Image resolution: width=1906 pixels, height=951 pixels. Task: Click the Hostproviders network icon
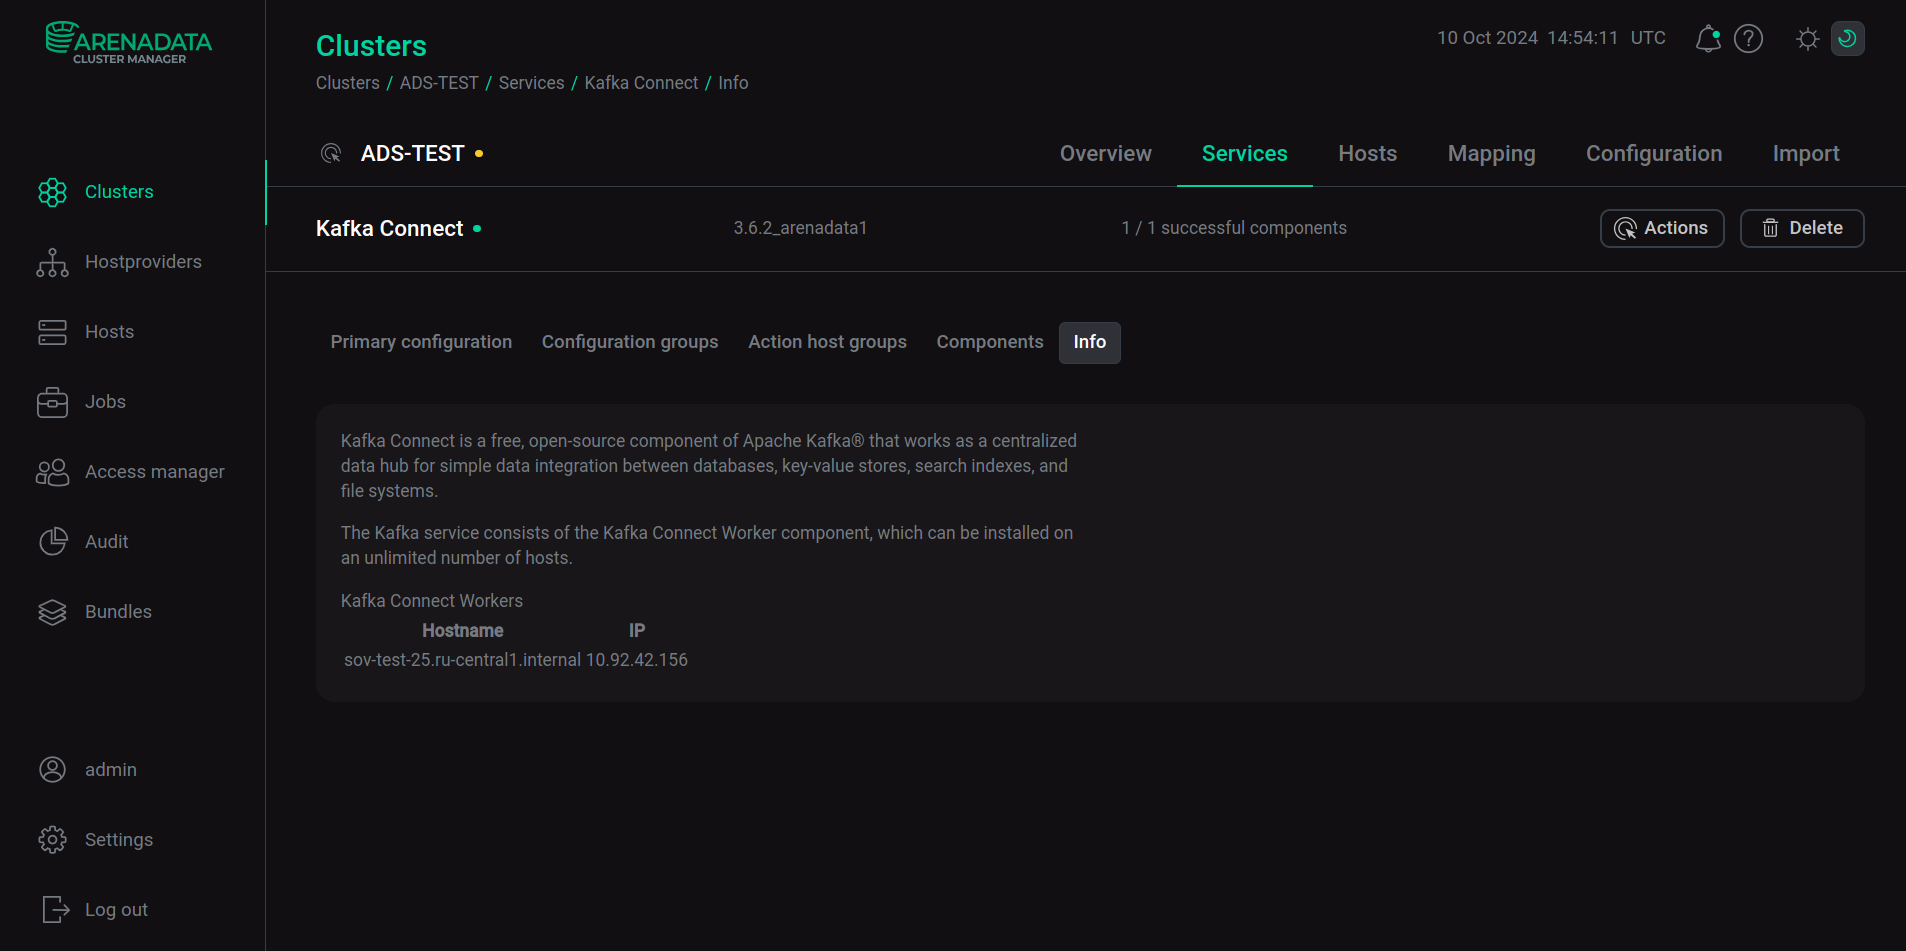click(52, 262)
